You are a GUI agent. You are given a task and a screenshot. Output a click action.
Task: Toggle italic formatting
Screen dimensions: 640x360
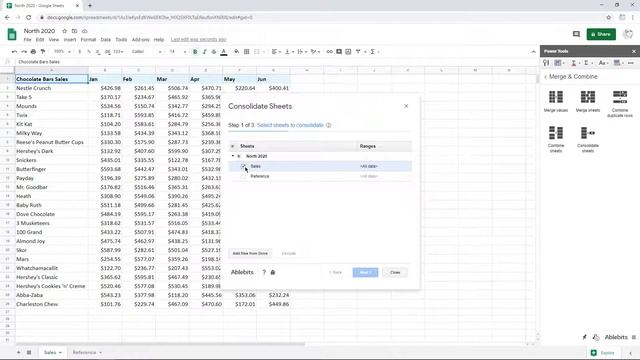coord(204,52)
